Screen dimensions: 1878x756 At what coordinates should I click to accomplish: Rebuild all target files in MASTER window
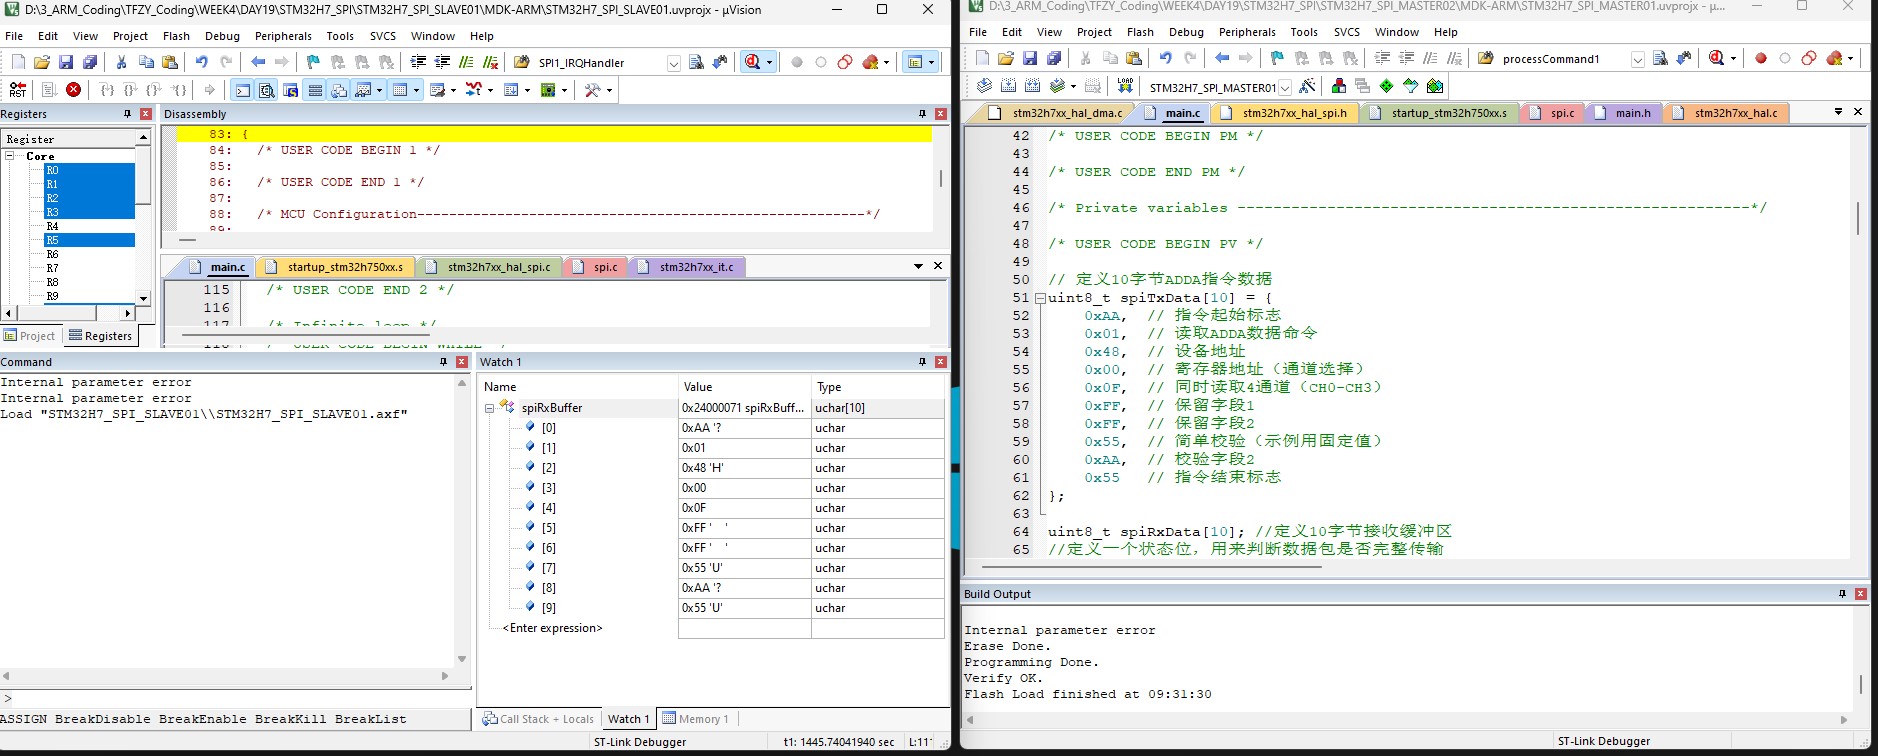click(x=1033, y=86)
